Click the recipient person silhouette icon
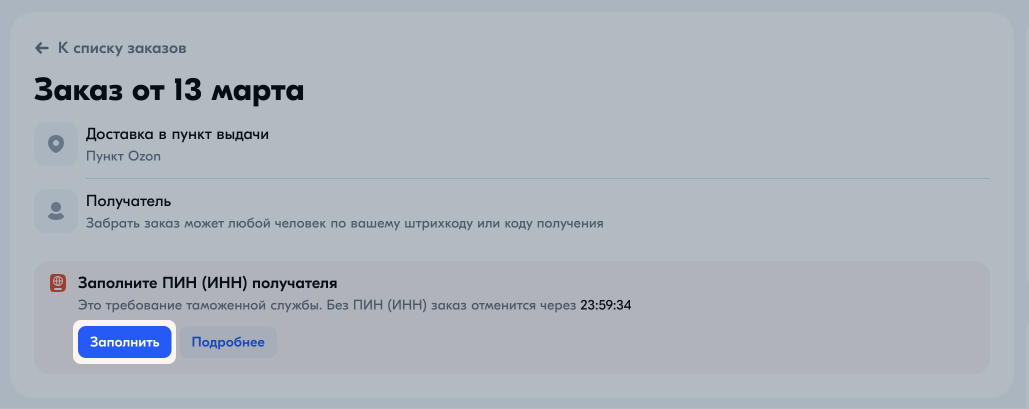1029x409 pixels. pos(56,211)
